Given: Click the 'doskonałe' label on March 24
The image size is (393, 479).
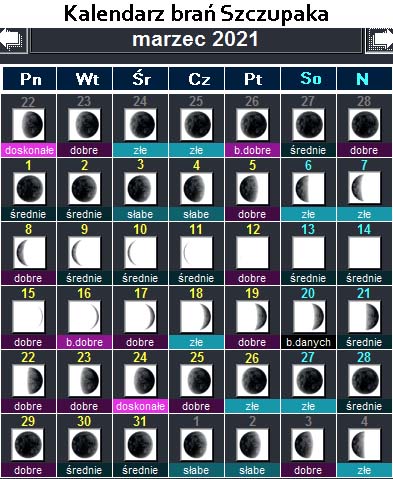Looking at the screenshot, I should [140, 406].
